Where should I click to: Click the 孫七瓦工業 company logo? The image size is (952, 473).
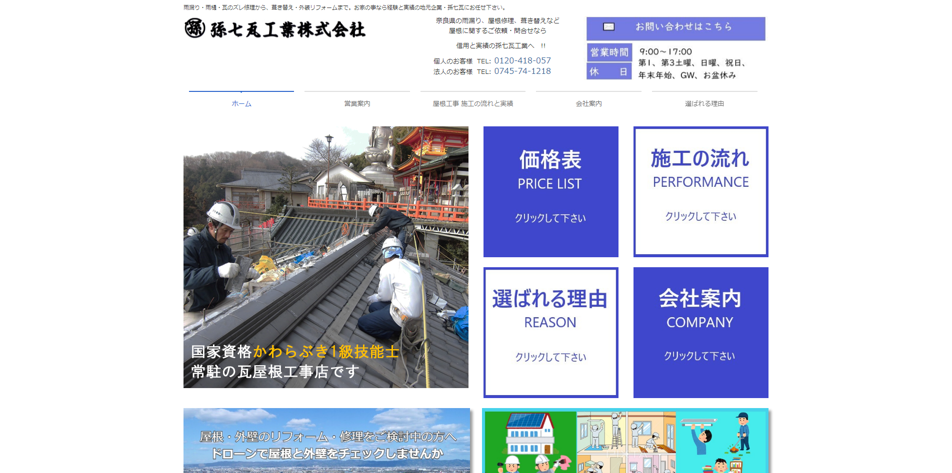coord(275,29)
